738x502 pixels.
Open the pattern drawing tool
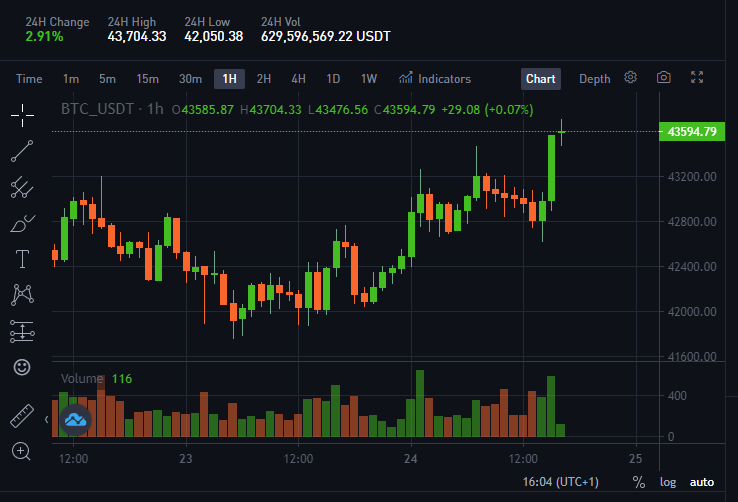click(x=22, y=295)
